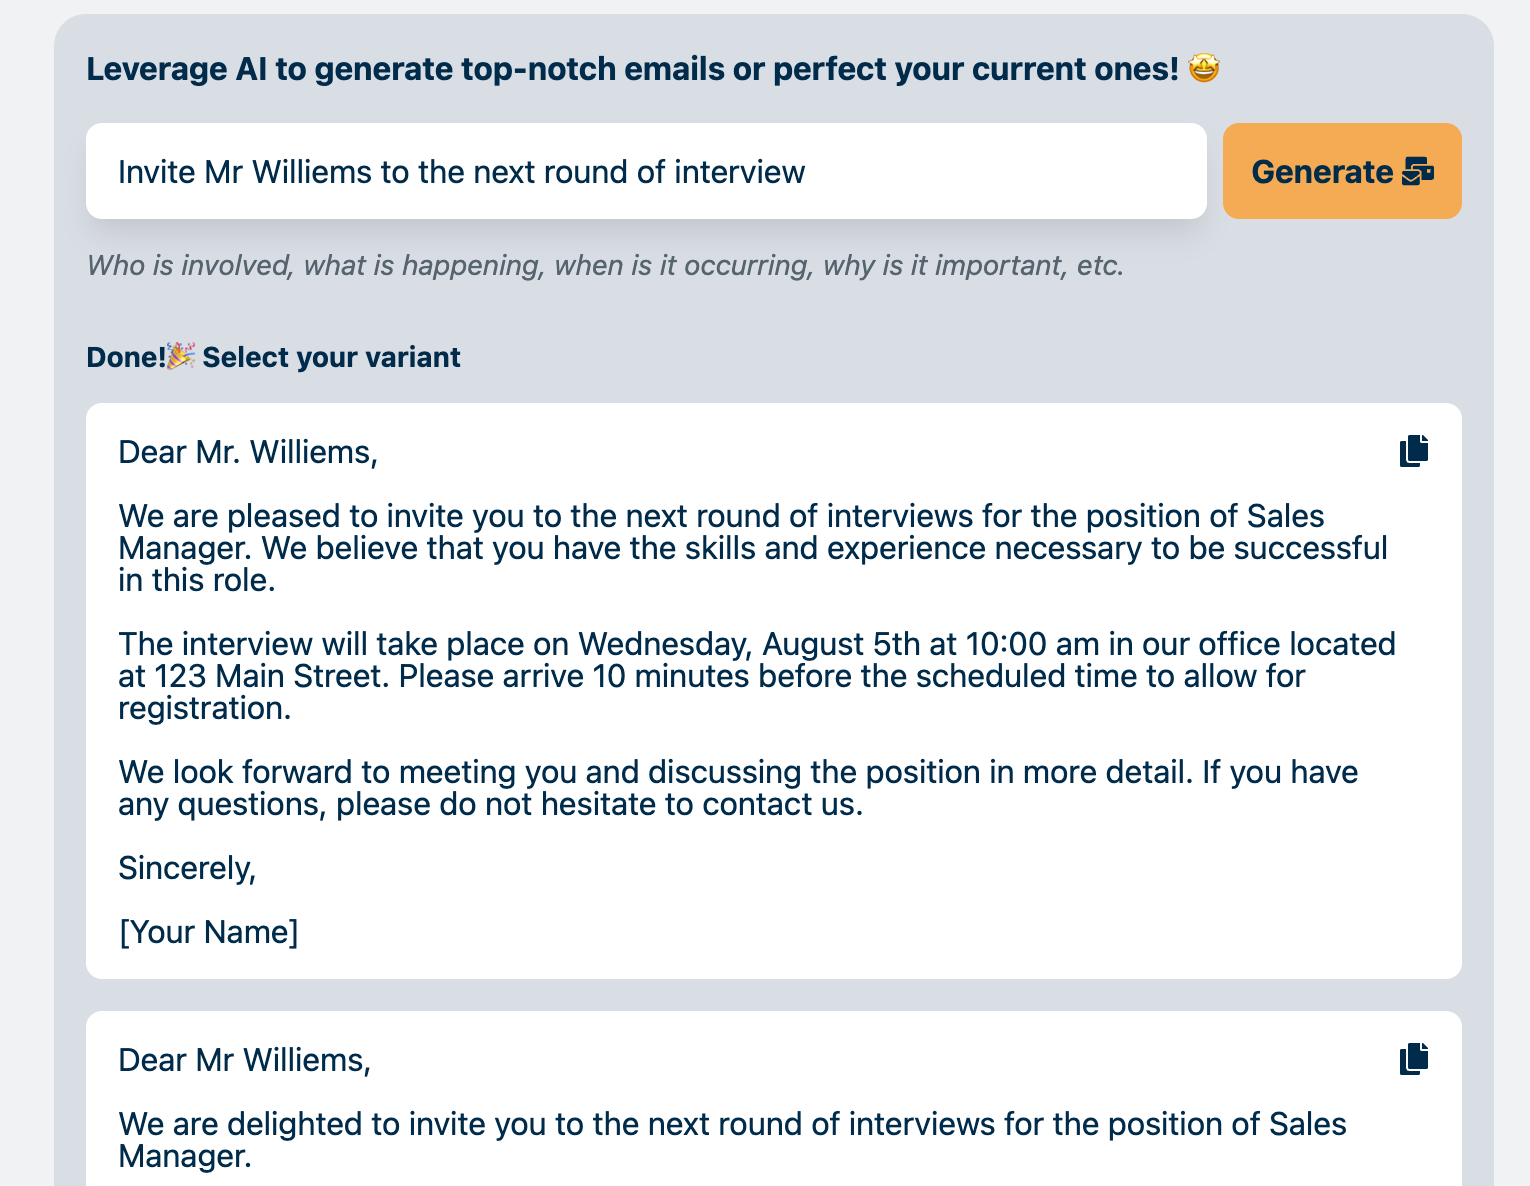
Task: Click the '[Your Name]' placeholder text
Action: pos(208,932)
